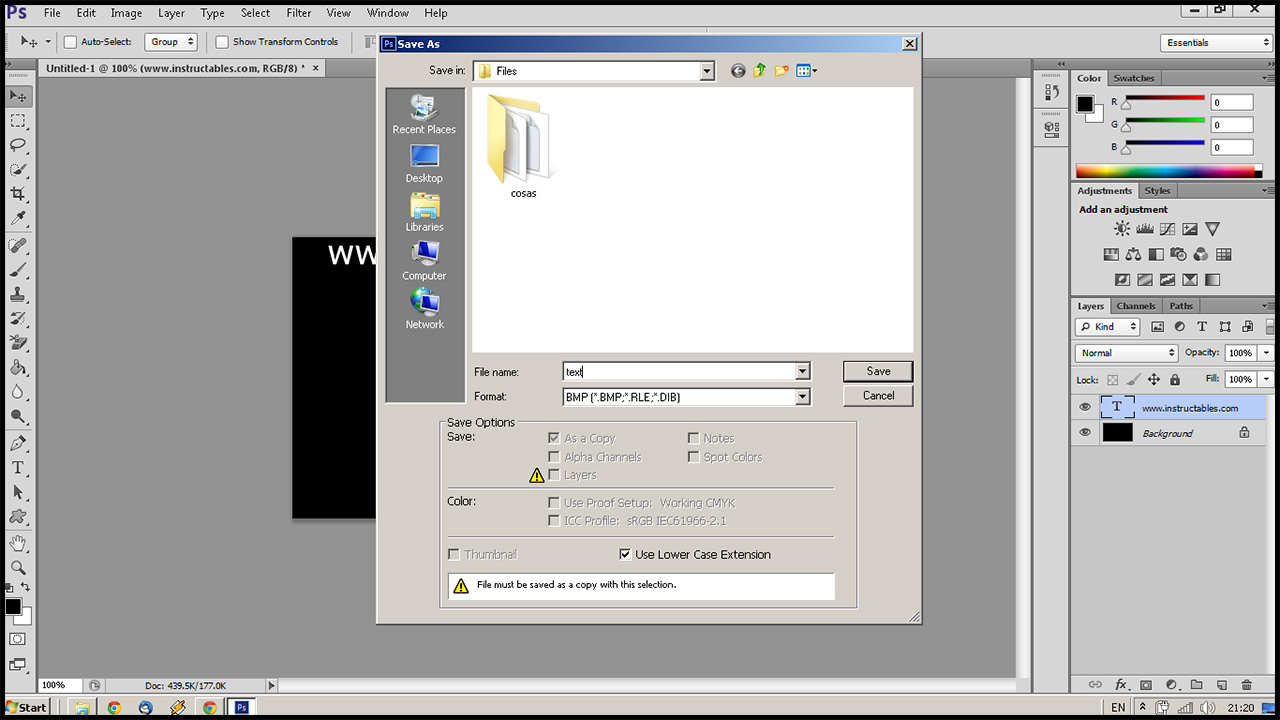Select the Horizontal Type tool

click(18, 468)
